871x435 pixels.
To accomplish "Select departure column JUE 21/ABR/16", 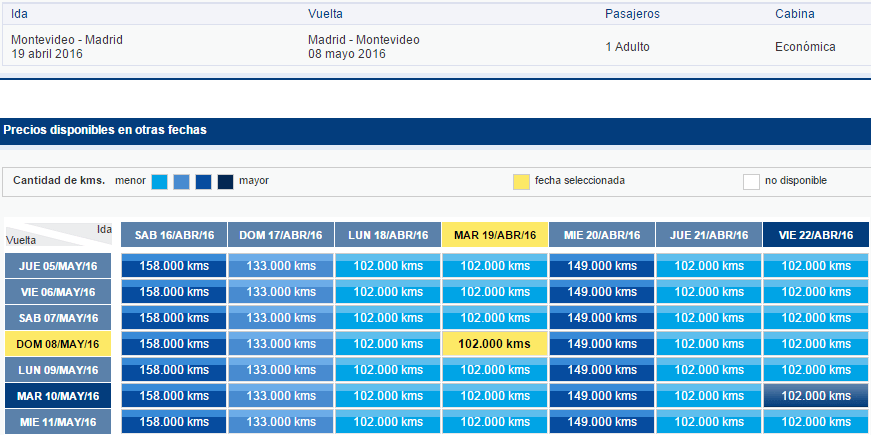I will tap(709, 235).
